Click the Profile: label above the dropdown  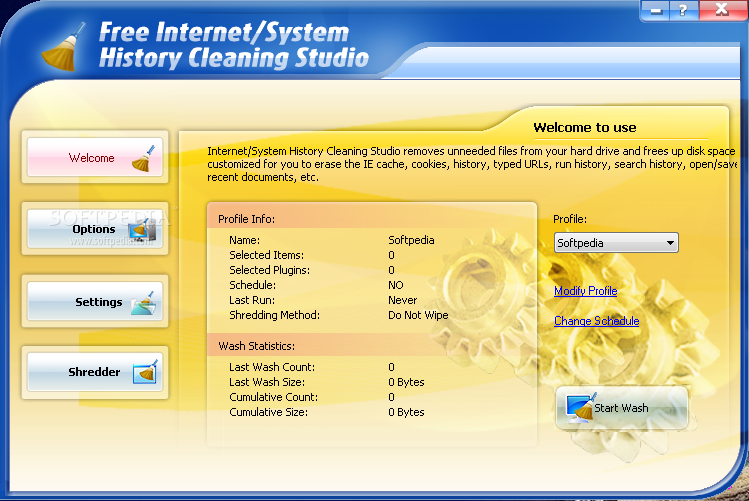[570, 219]
